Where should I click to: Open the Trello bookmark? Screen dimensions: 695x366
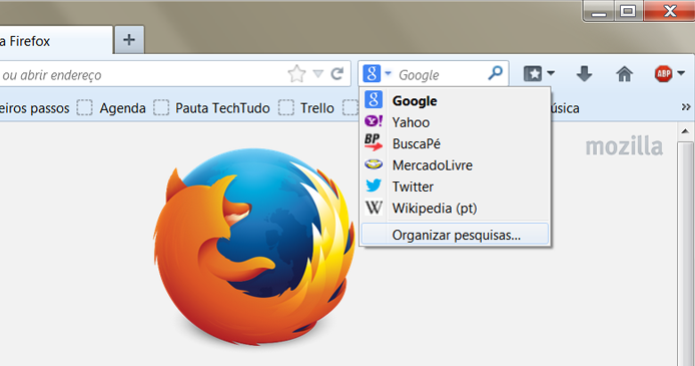306,108
